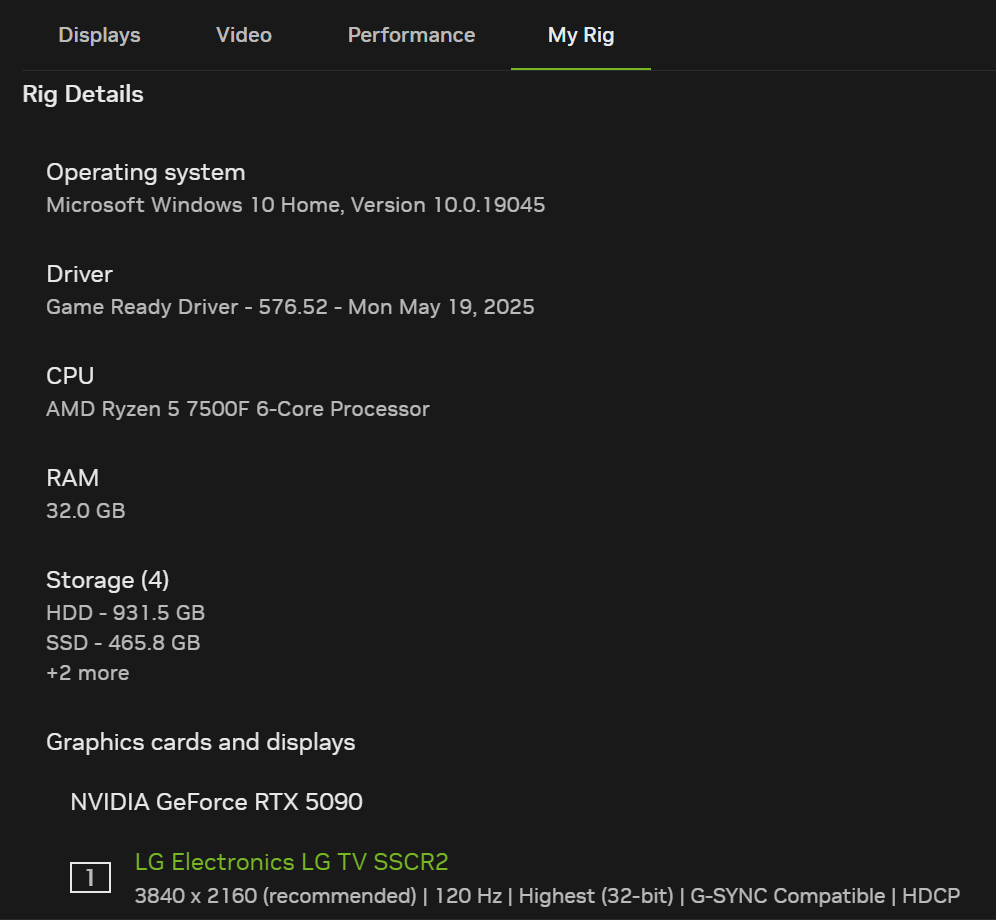
Task: Click the SSD - 465.8 GB entry
Action: 123,643
